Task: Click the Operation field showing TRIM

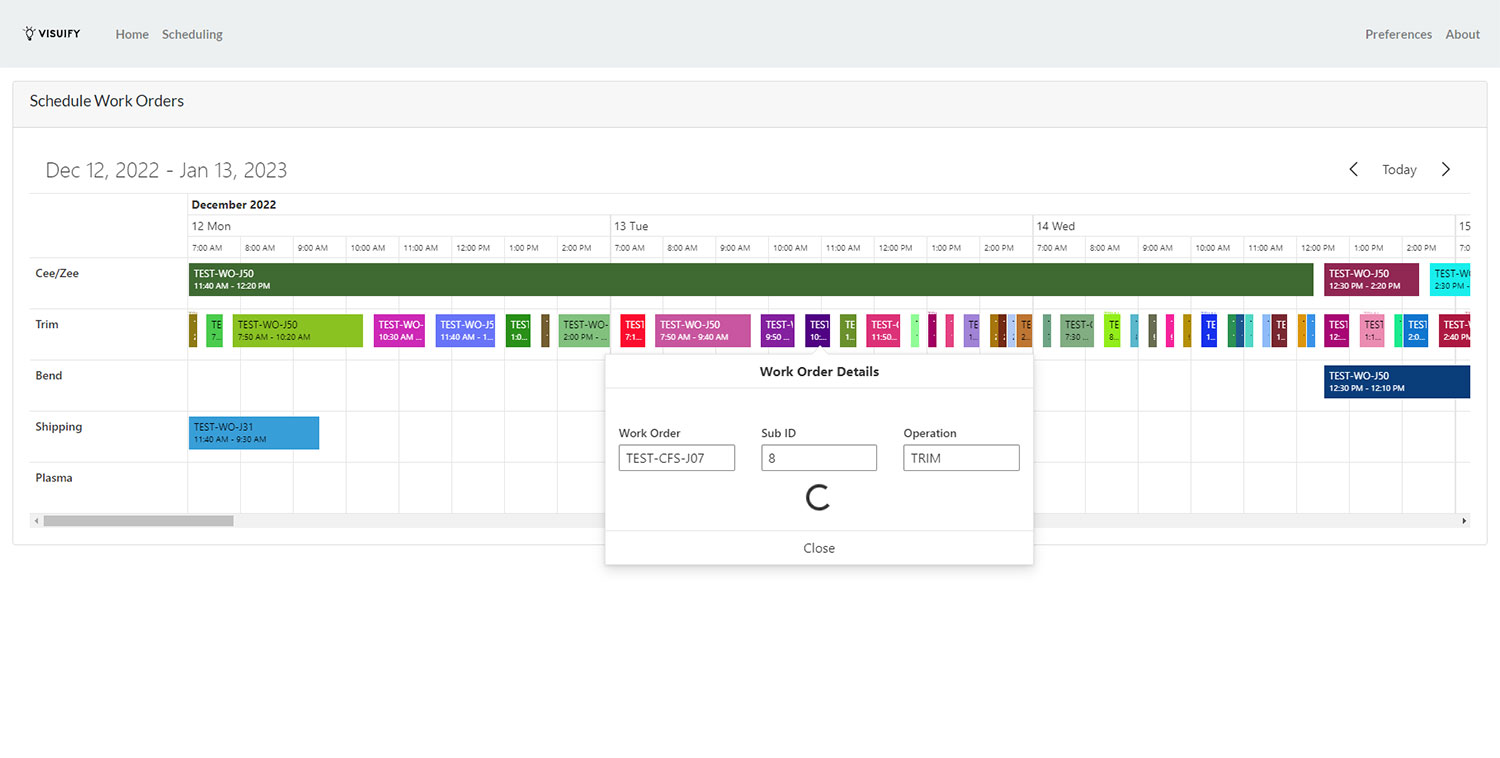Action: click(961, 458)
